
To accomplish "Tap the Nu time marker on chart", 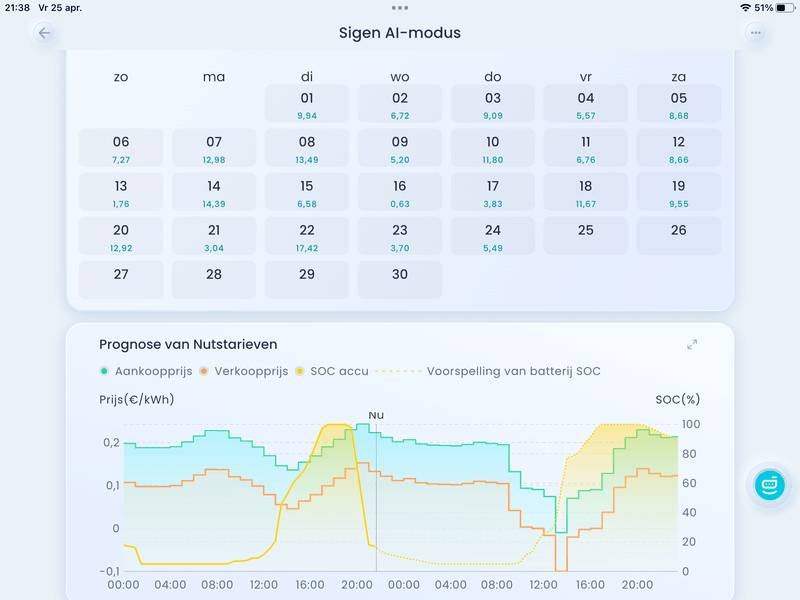I will pos(376,415).
